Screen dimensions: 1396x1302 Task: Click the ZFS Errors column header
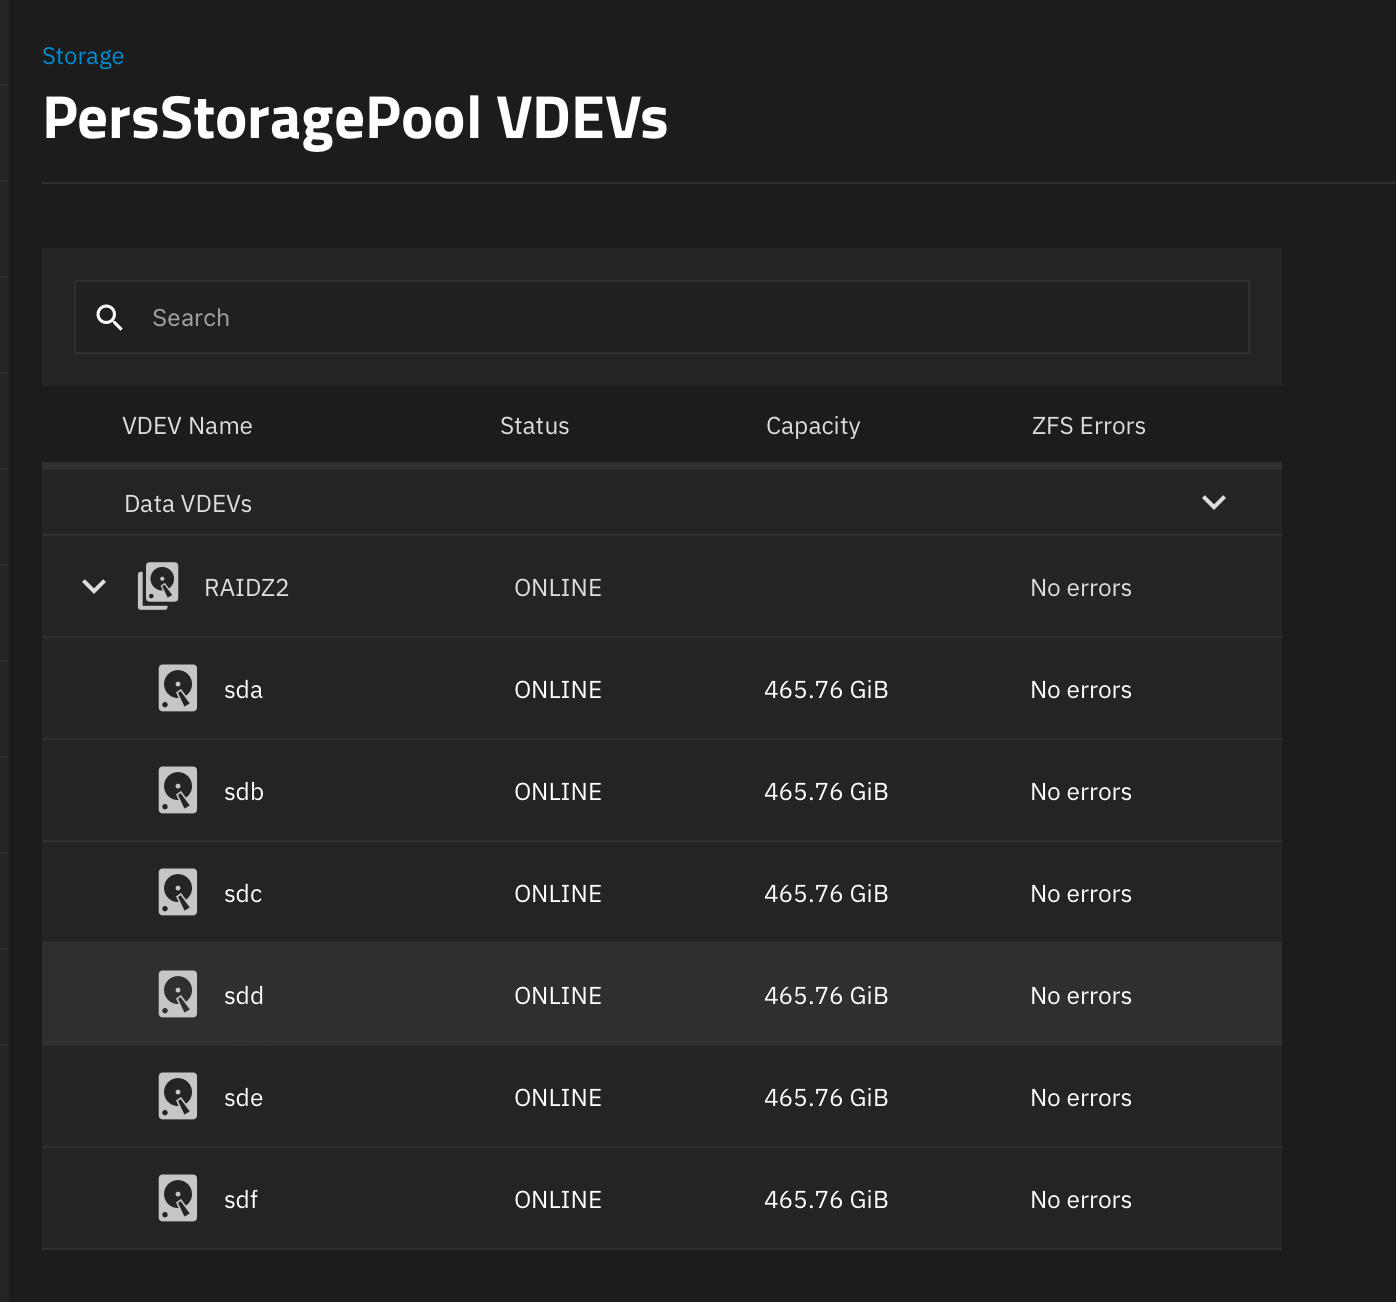1088,426
